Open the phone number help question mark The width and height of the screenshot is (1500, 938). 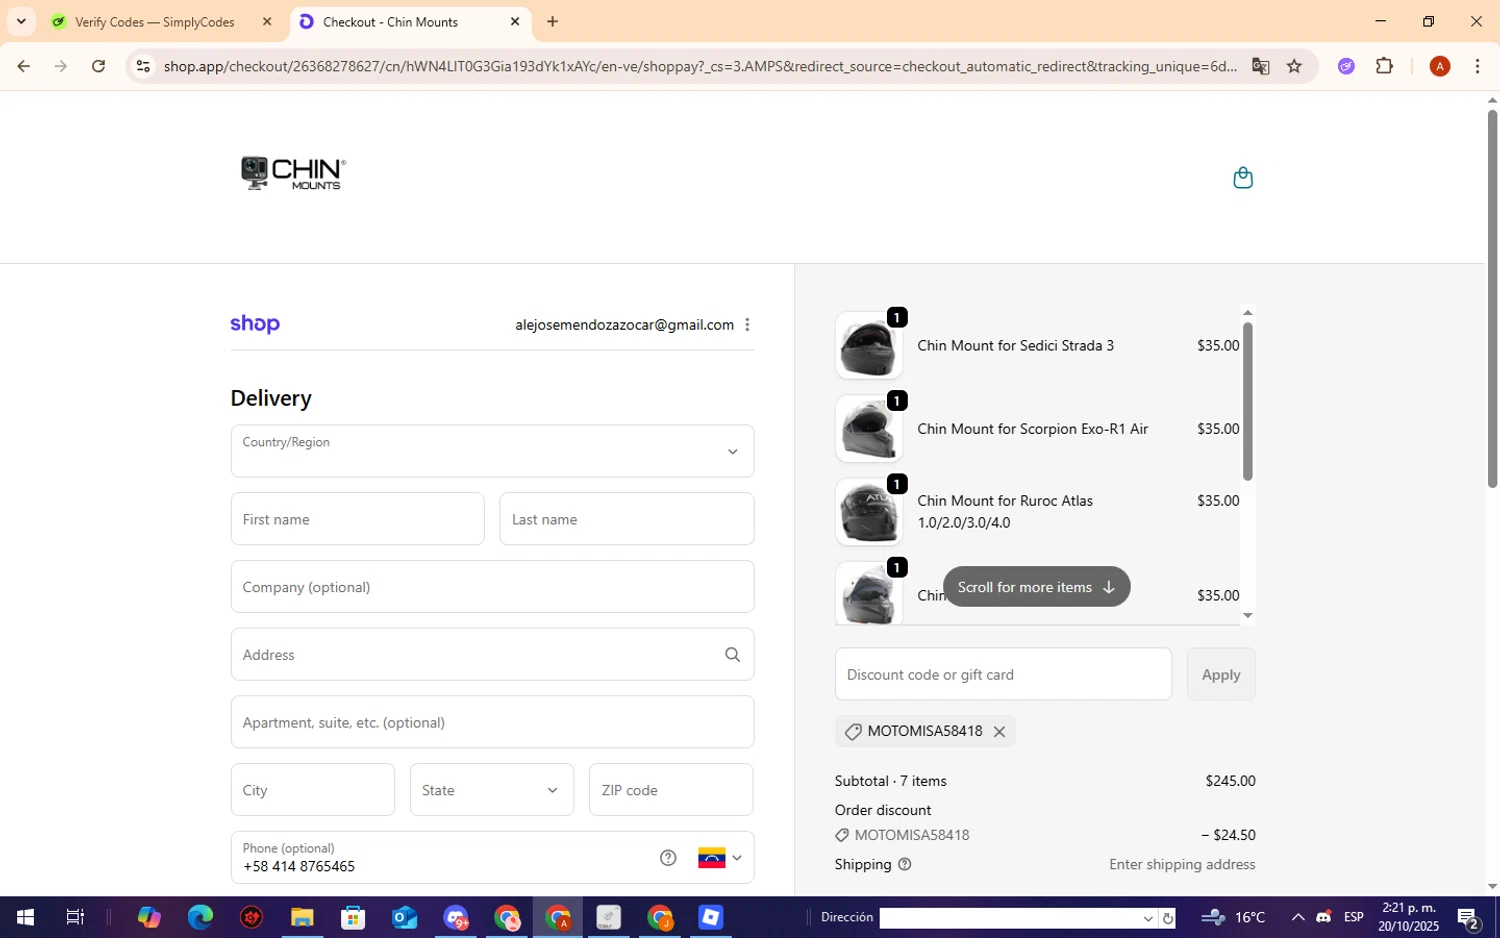[668, 857]
